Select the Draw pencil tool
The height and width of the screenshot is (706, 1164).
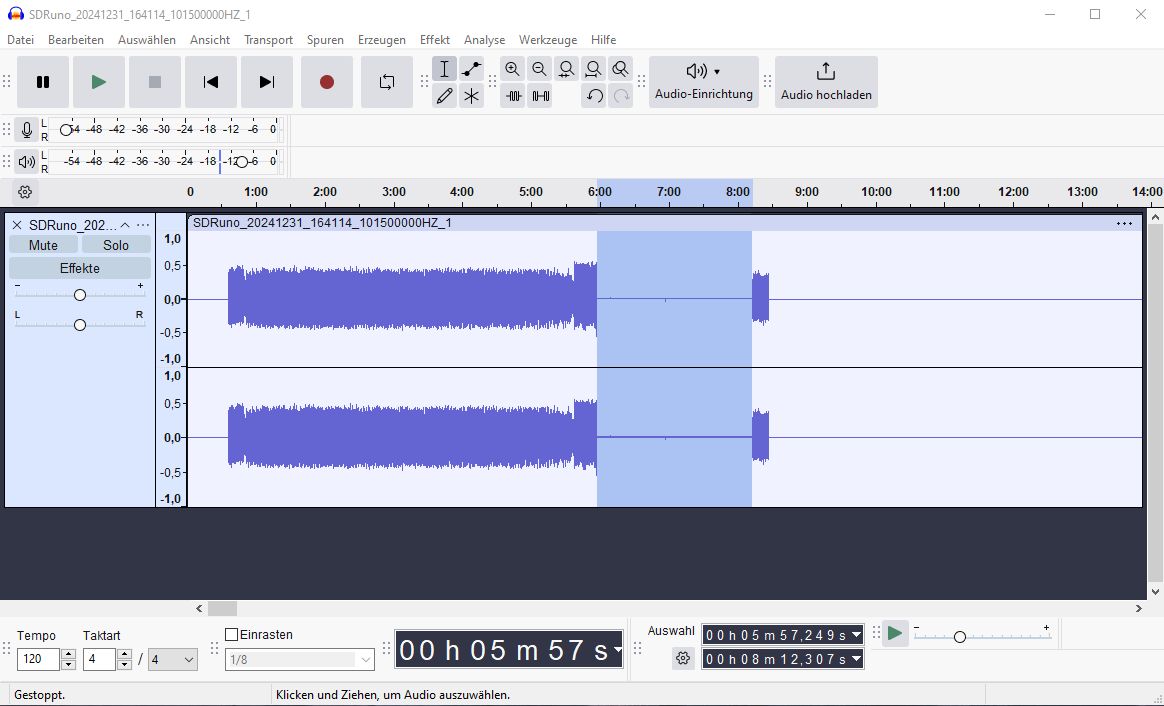[x=445, y=96]
